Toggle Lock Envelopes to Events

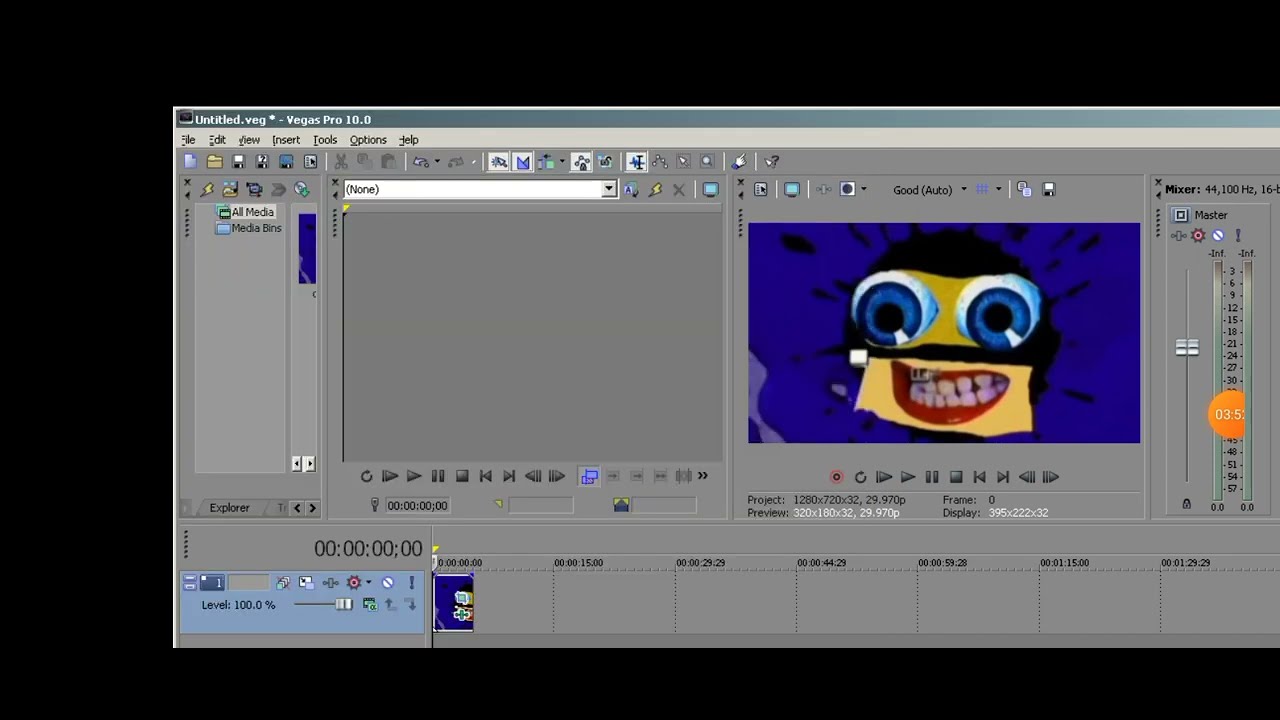point(581,161)
